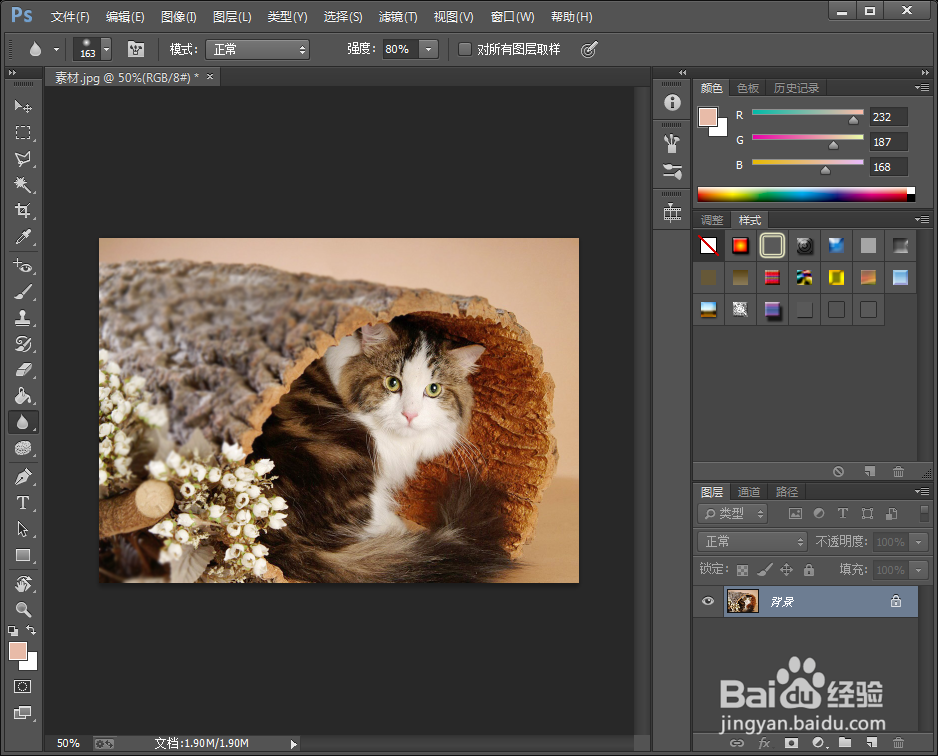The image size is (938, 756).
Task: Switch to the 历史记录 tab
Action: (x=796, y=88)
